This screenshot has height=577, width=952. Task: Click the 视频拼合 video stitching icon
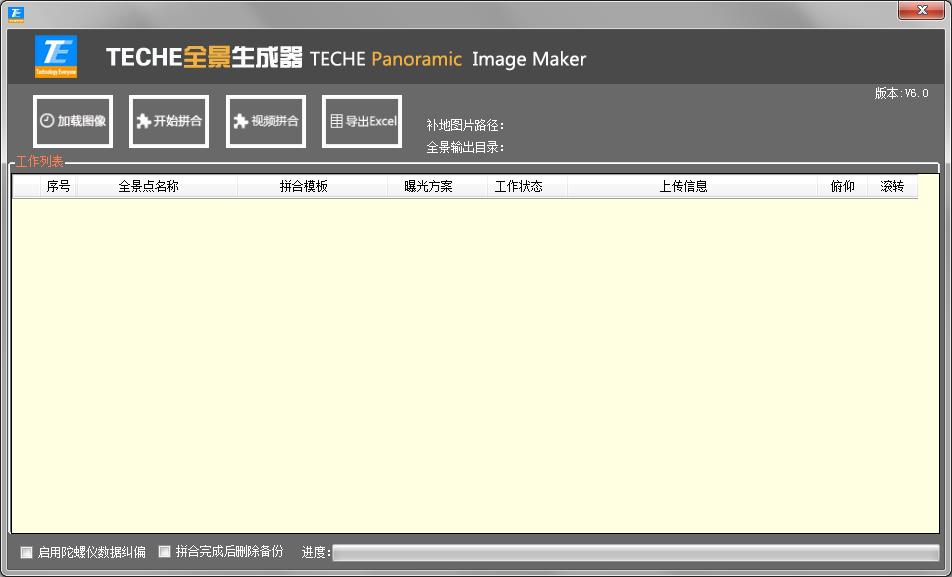click(x=240, y=120)
